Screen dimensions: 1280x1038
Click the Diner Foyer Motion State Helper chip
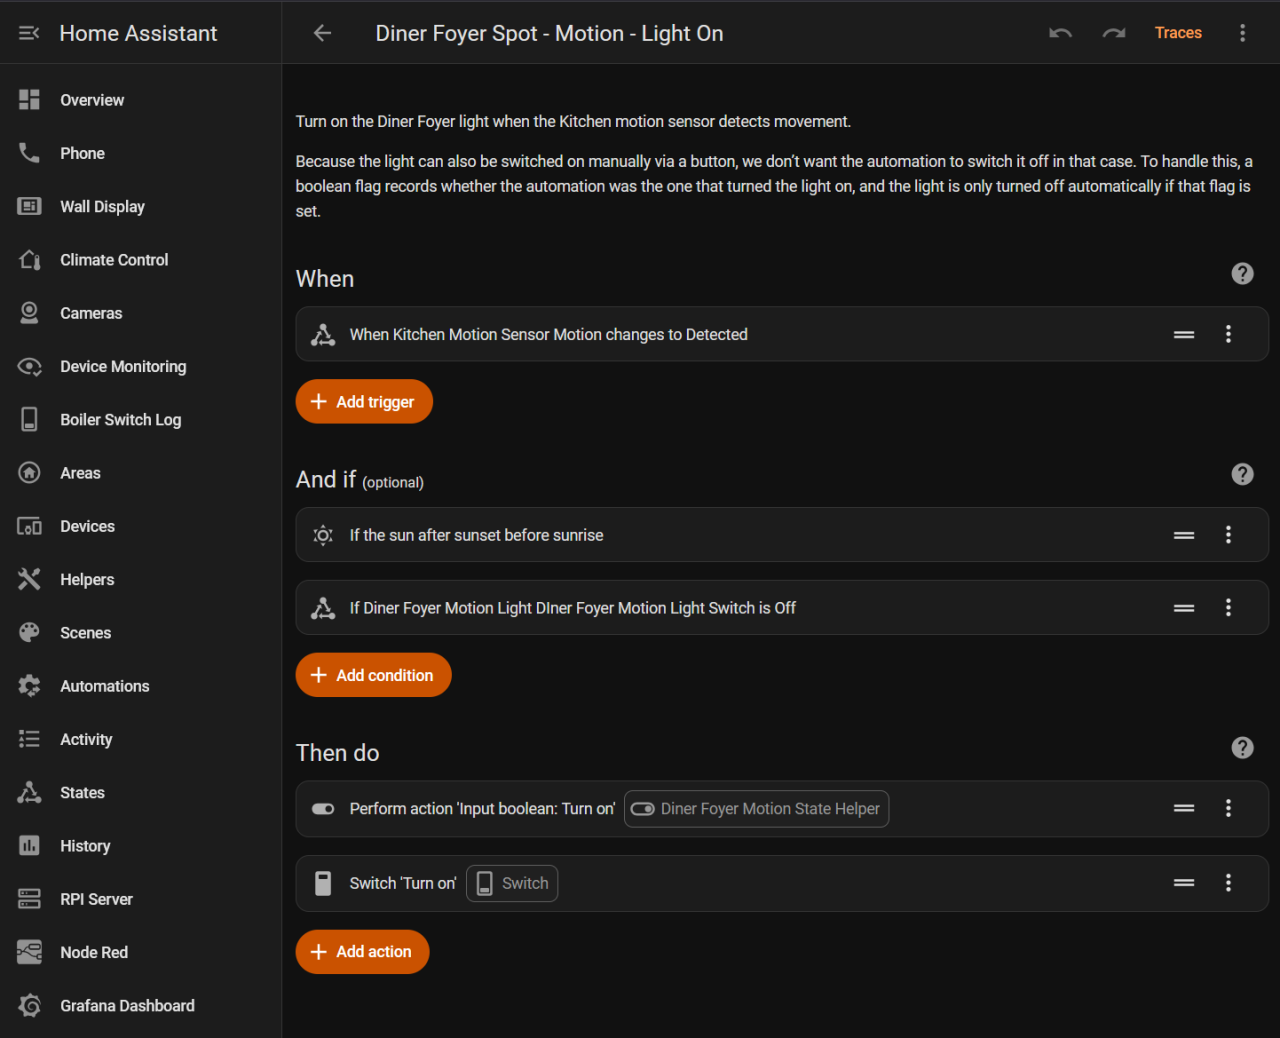[x=757, y=809]
